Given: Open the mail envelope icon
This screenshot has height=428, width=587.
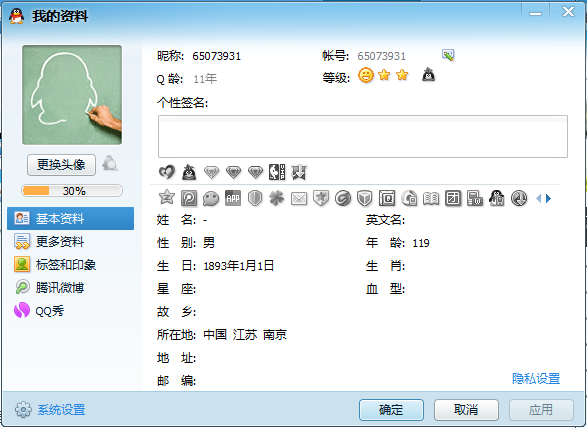Looking at the screenshot, I should point(299,198).
